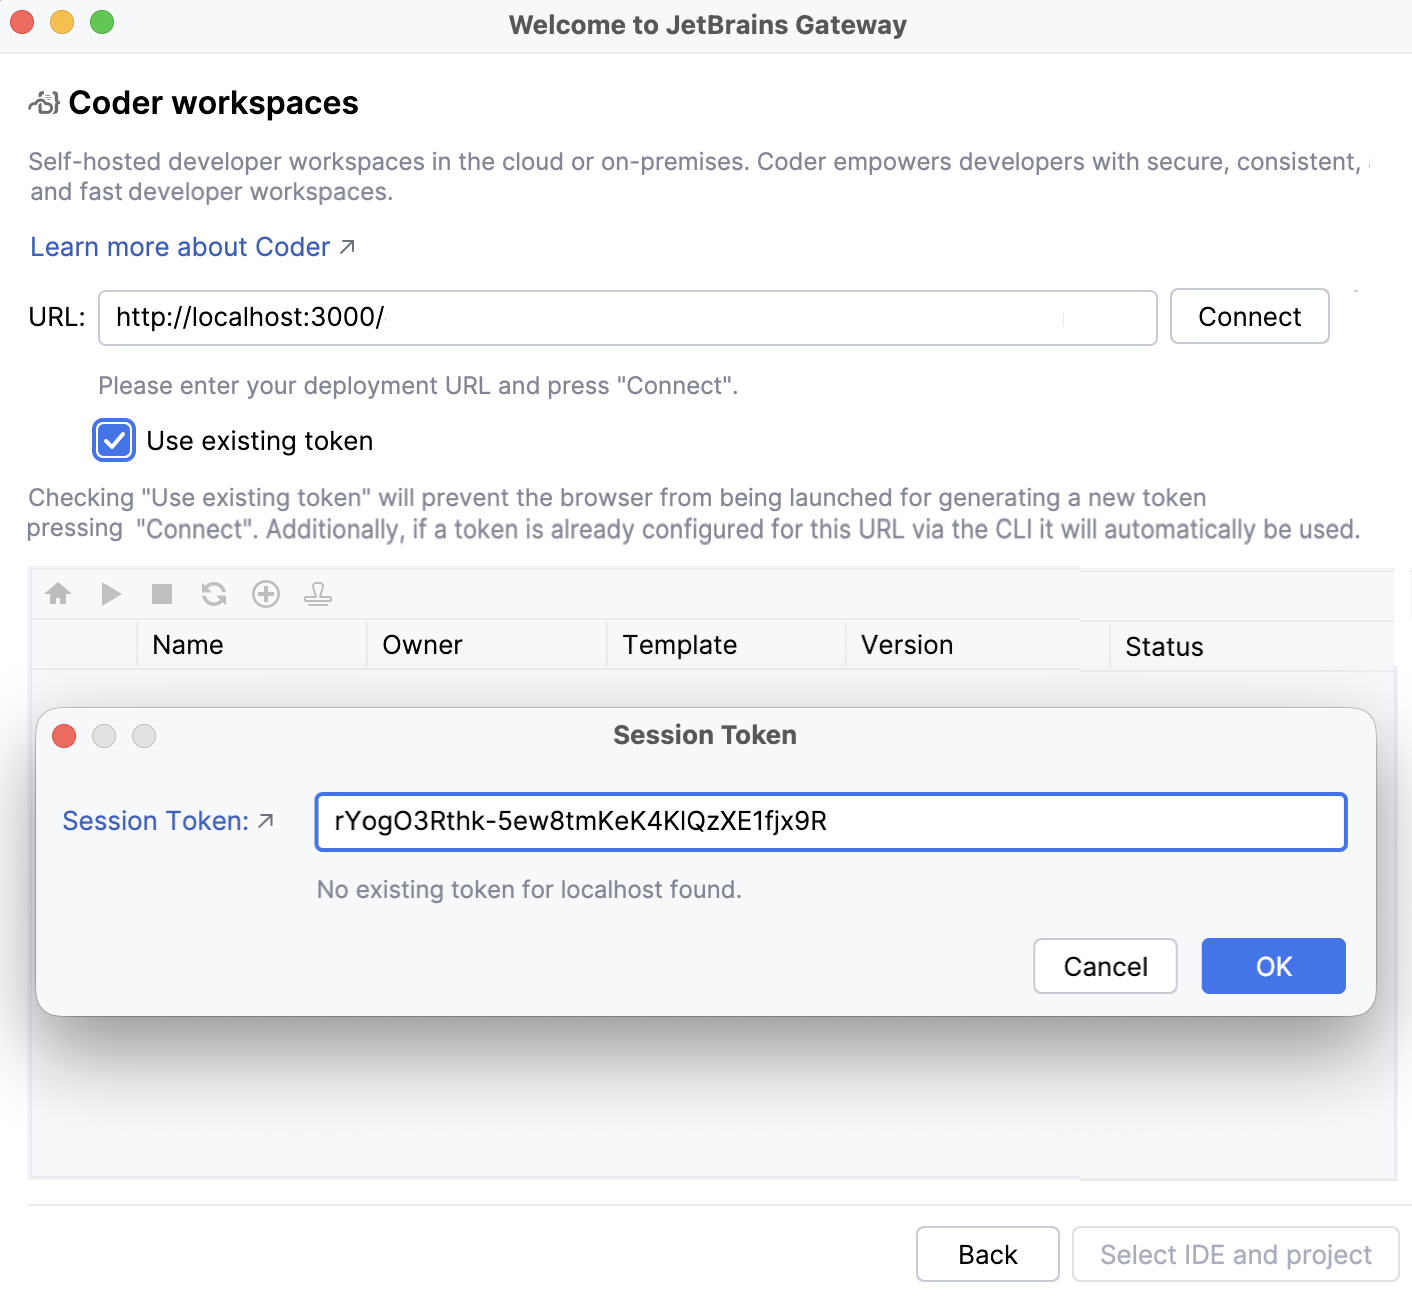Image resolution: width=1412 pixels, height=1300 pixels.
Task: Click the Select IDE and project button
Action: [x=1236, y=1254]
